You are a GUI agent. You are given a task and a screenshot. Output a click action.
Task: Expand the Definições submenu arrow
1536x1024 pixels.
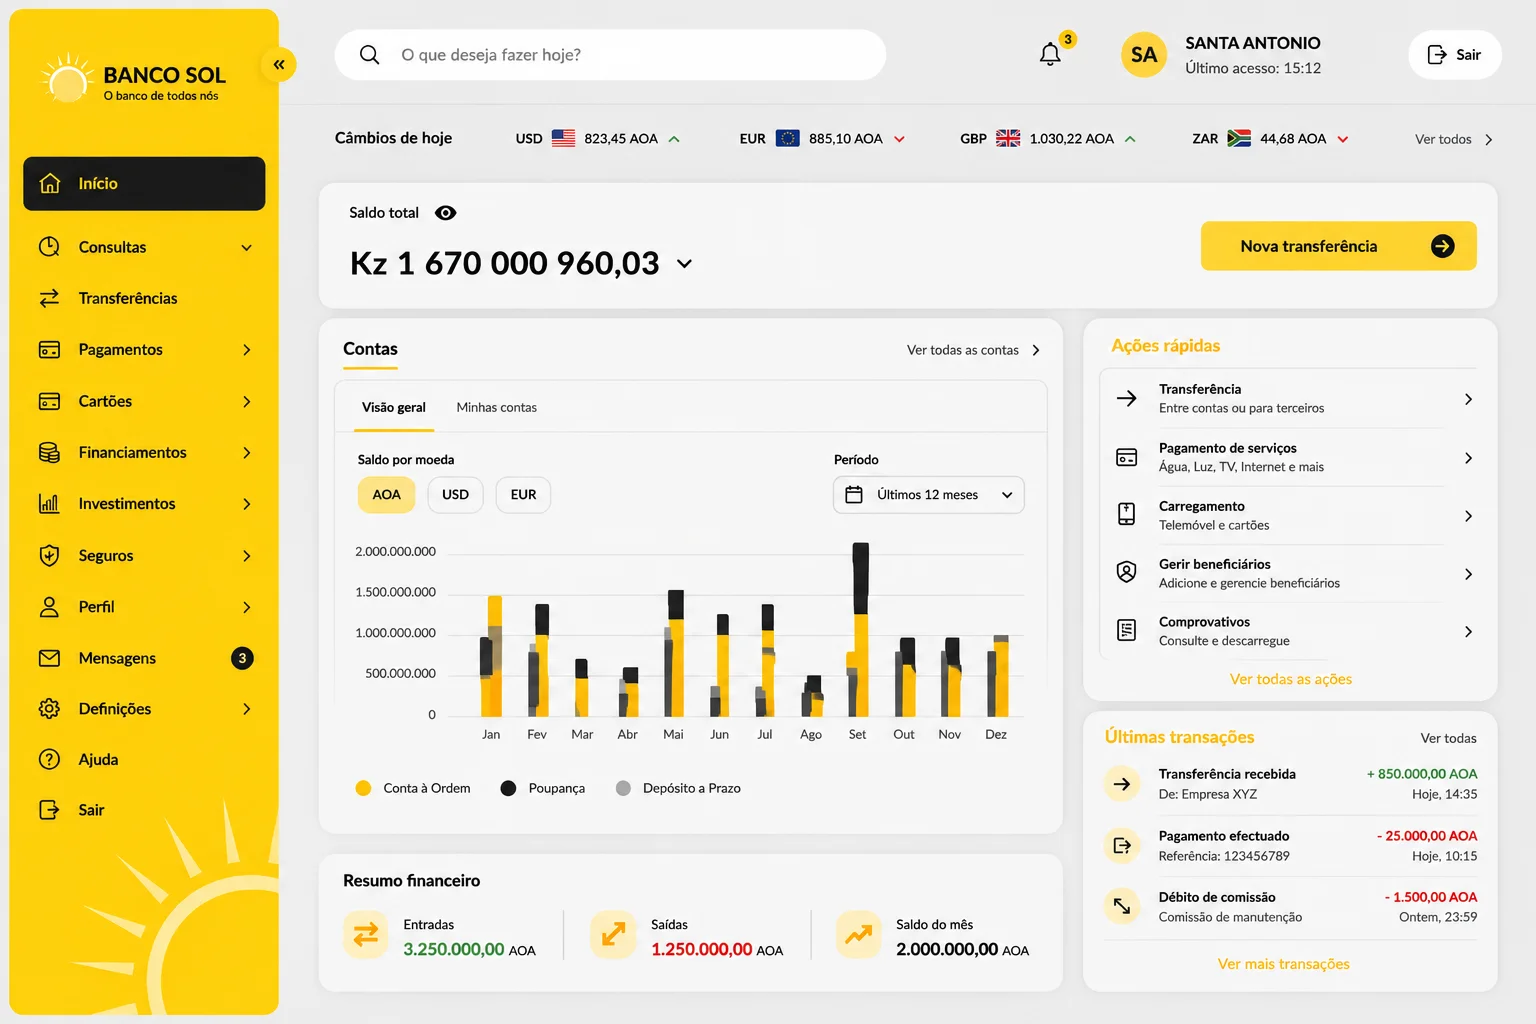click(246, 709)
